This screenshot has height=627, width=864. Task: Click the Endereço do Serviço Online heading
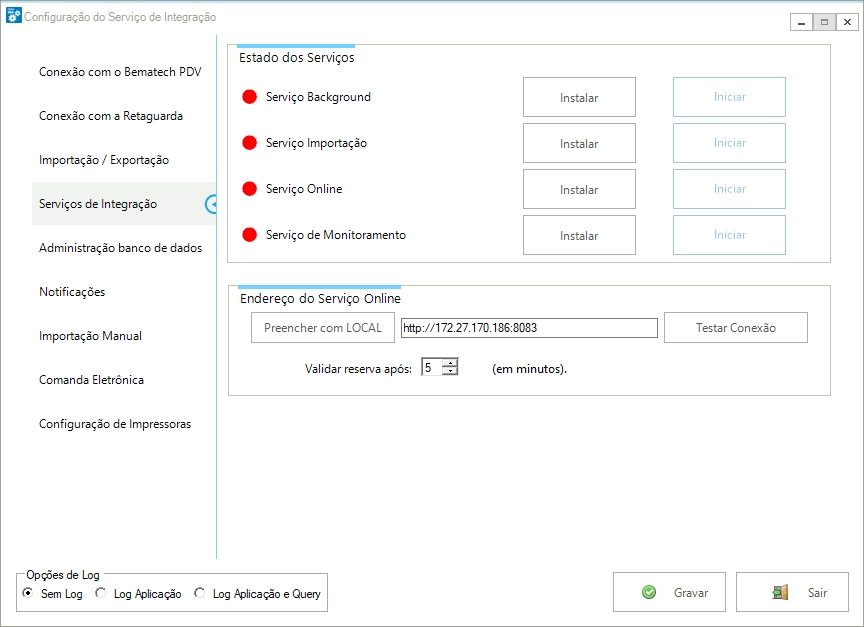click(x=320, y=299)
